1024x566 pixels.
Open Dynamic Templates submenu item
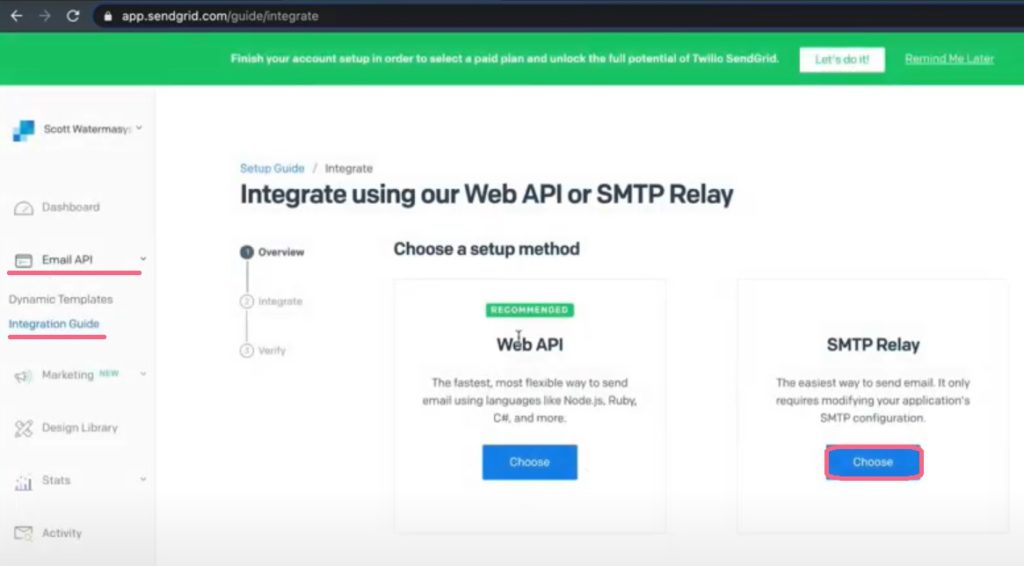click(61, 299)
